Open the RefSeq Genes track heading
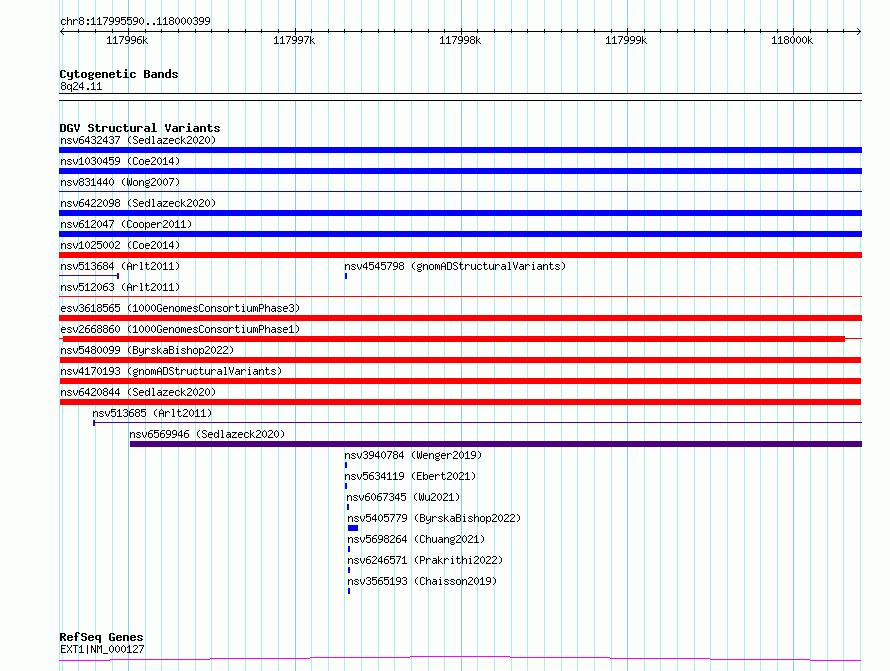This screenshot has height=671, width=890. (101, 637)
